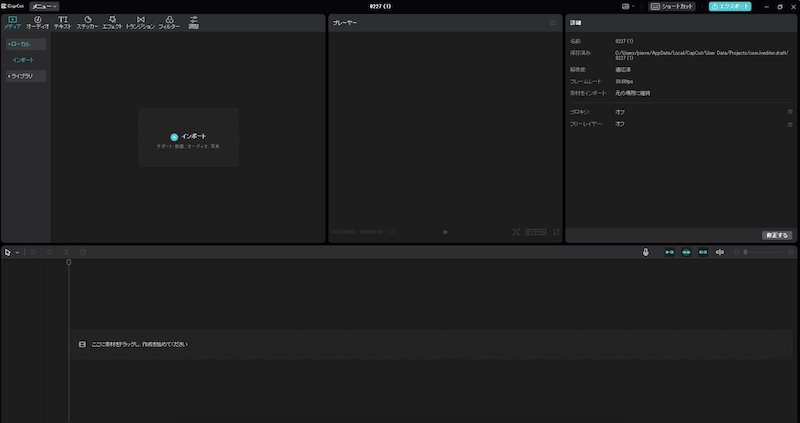Open the 調整 (Adjustment) tab
This screenshot has width=800, height=423.
tap(194, 22)
